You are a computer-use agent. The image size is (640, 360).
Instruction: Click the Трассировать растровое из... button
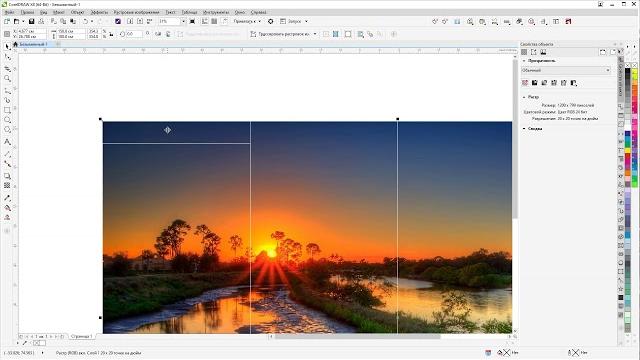283,34
